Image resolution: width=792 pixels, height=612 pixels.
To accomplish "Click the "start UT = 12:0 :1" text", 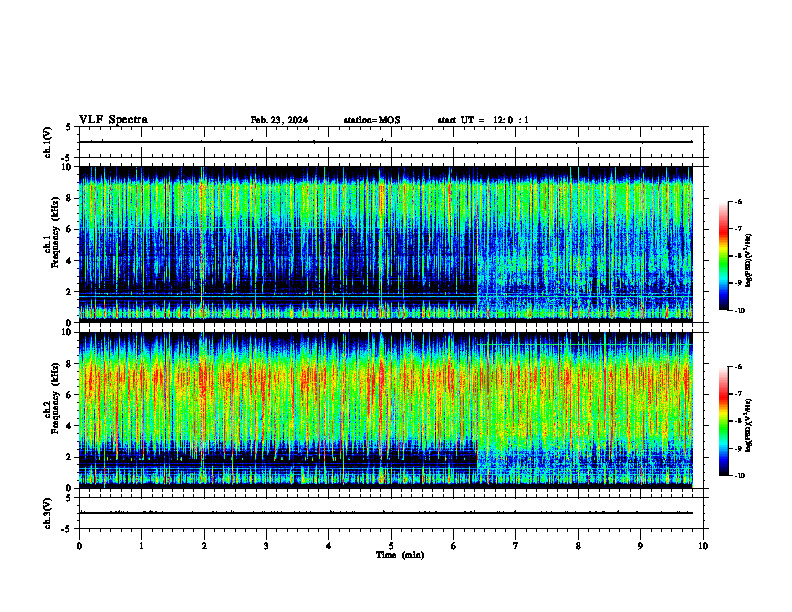I will [x=483, y=120].
